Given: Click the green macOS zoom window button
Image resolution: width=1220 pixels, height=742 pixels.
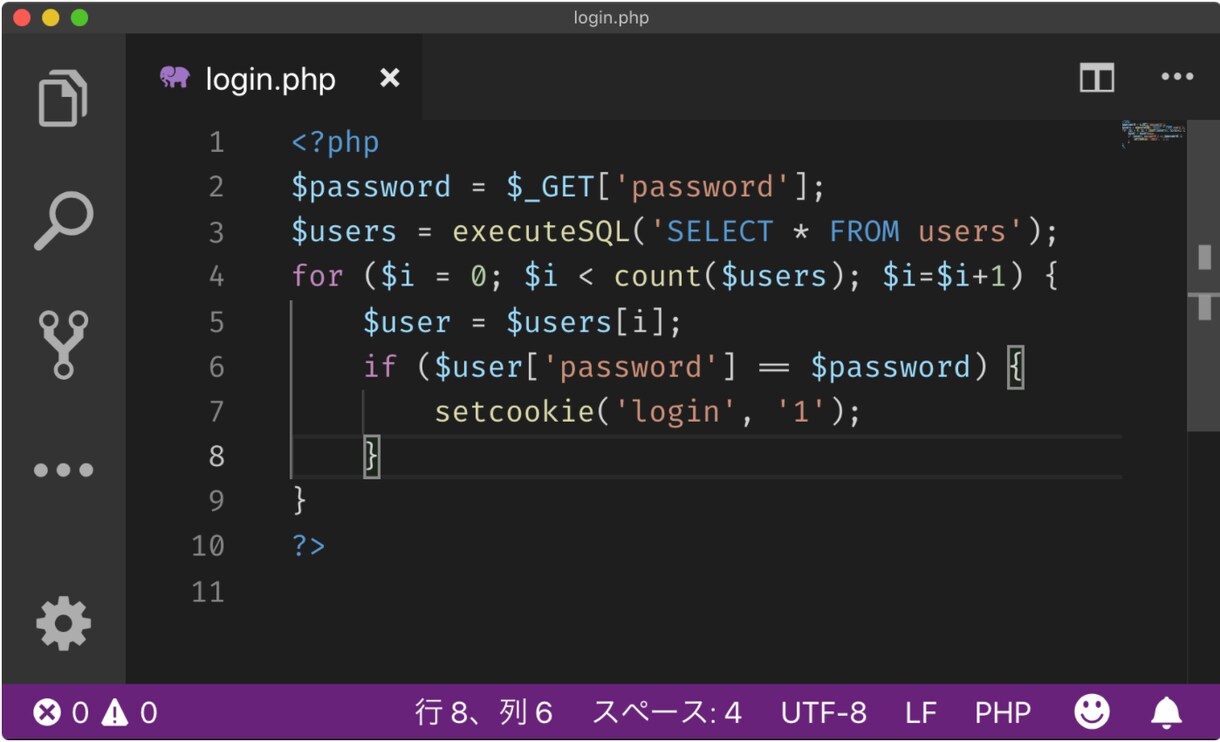Looking at the screenshot, I should (80, 18).
